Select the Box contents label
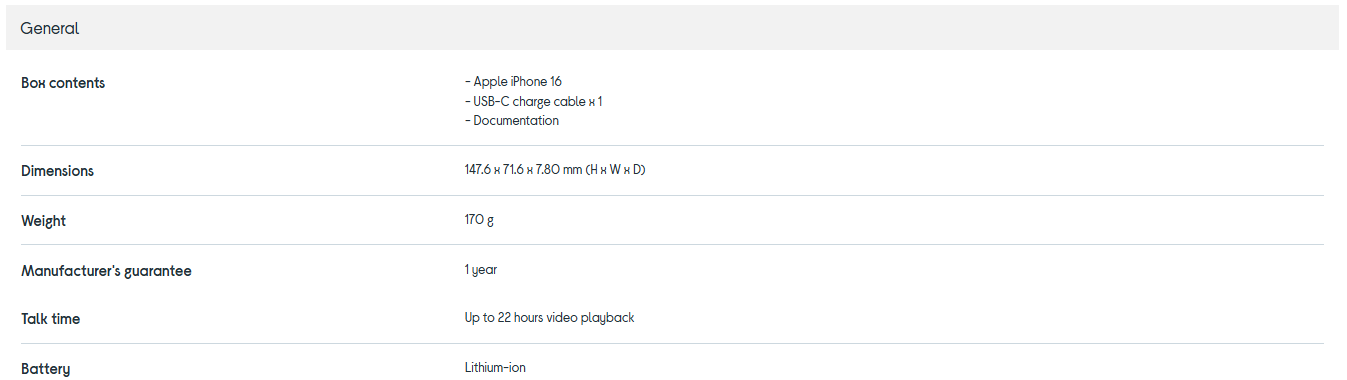This screenshot has width=1347, height=380. [63, 83]
